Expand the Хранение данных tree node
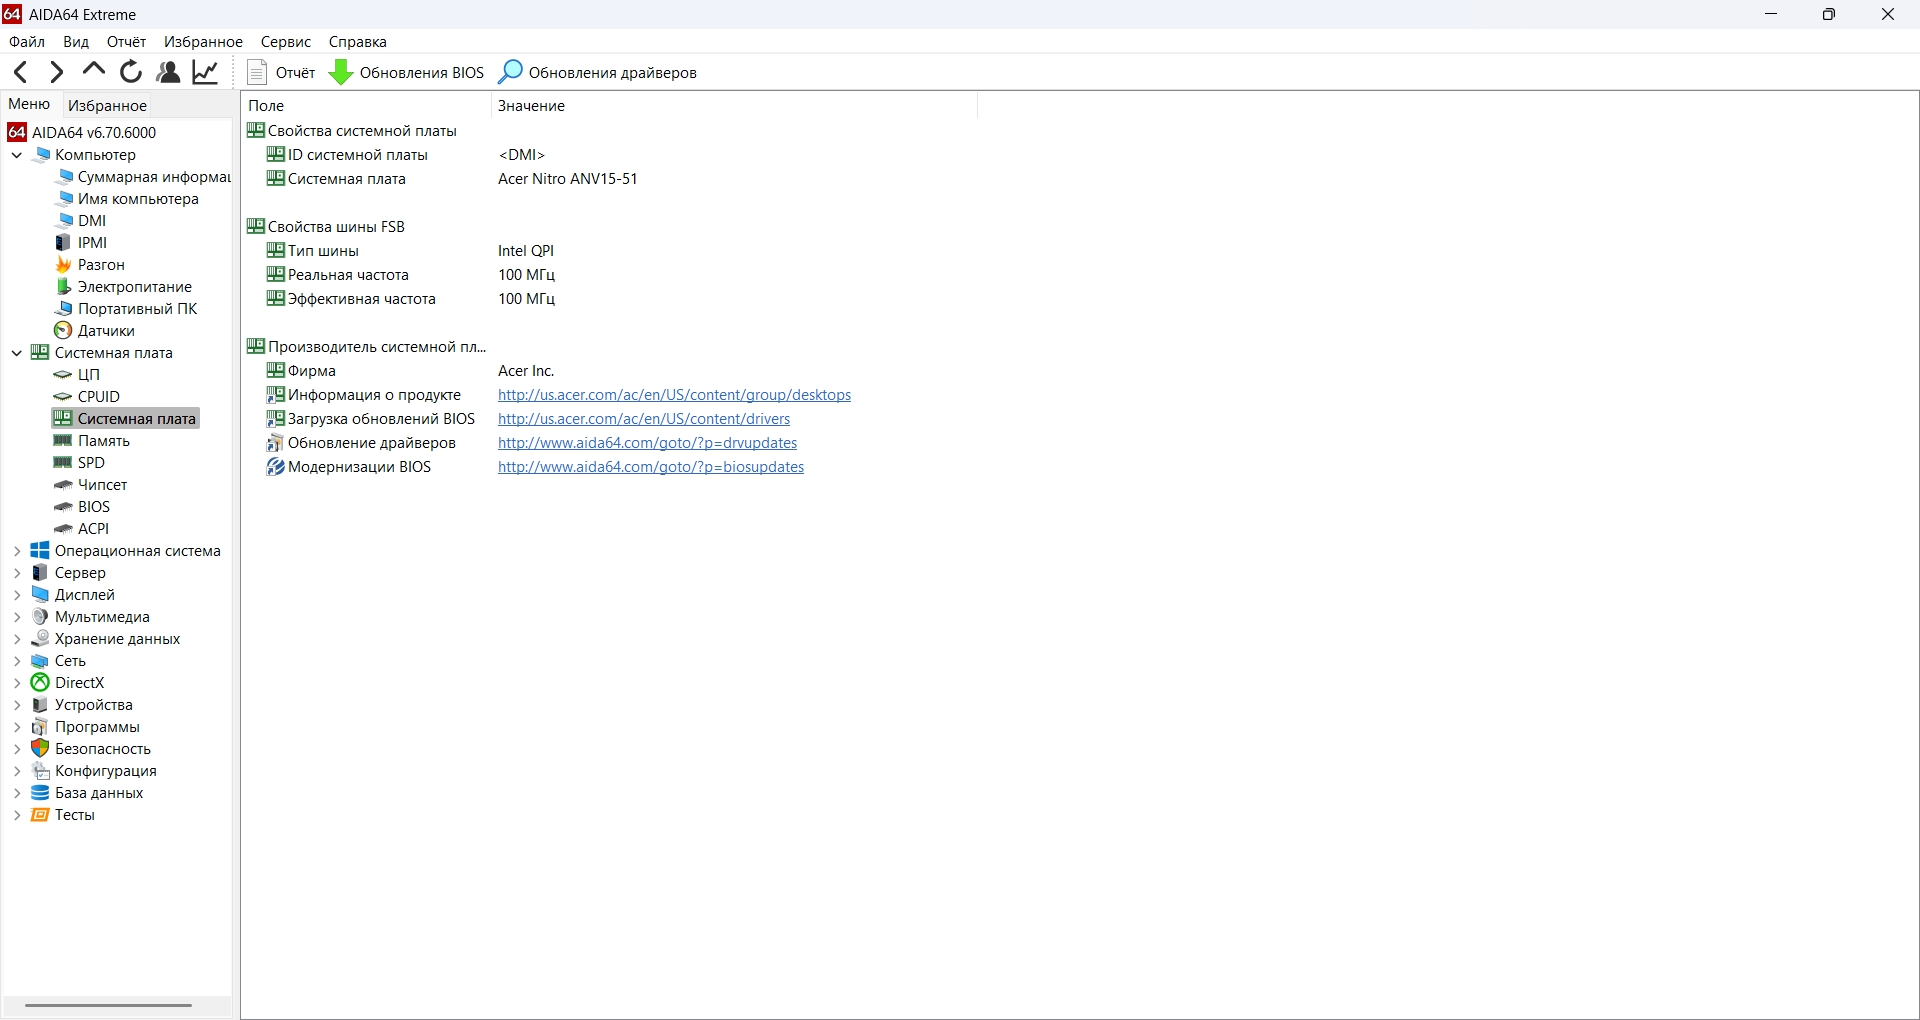 tap(17, 639)
